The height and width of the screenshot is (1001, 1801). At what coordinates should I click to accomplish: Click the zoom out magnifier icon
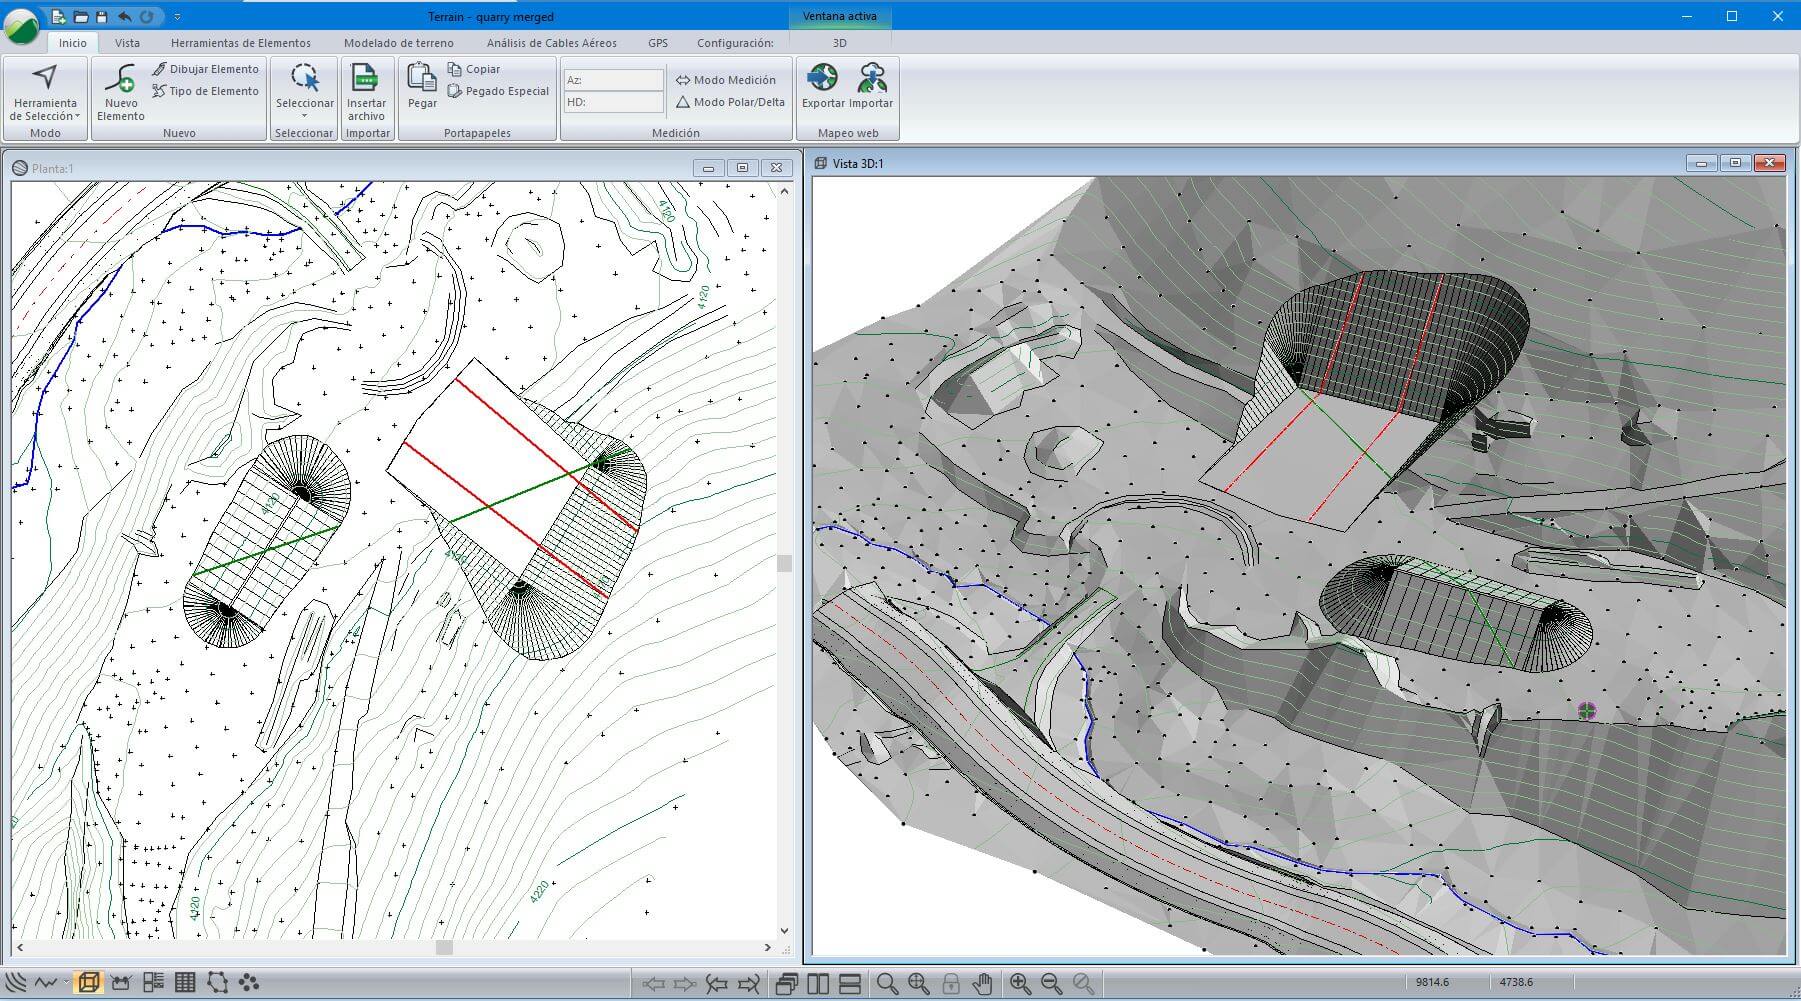[1051, 984]
